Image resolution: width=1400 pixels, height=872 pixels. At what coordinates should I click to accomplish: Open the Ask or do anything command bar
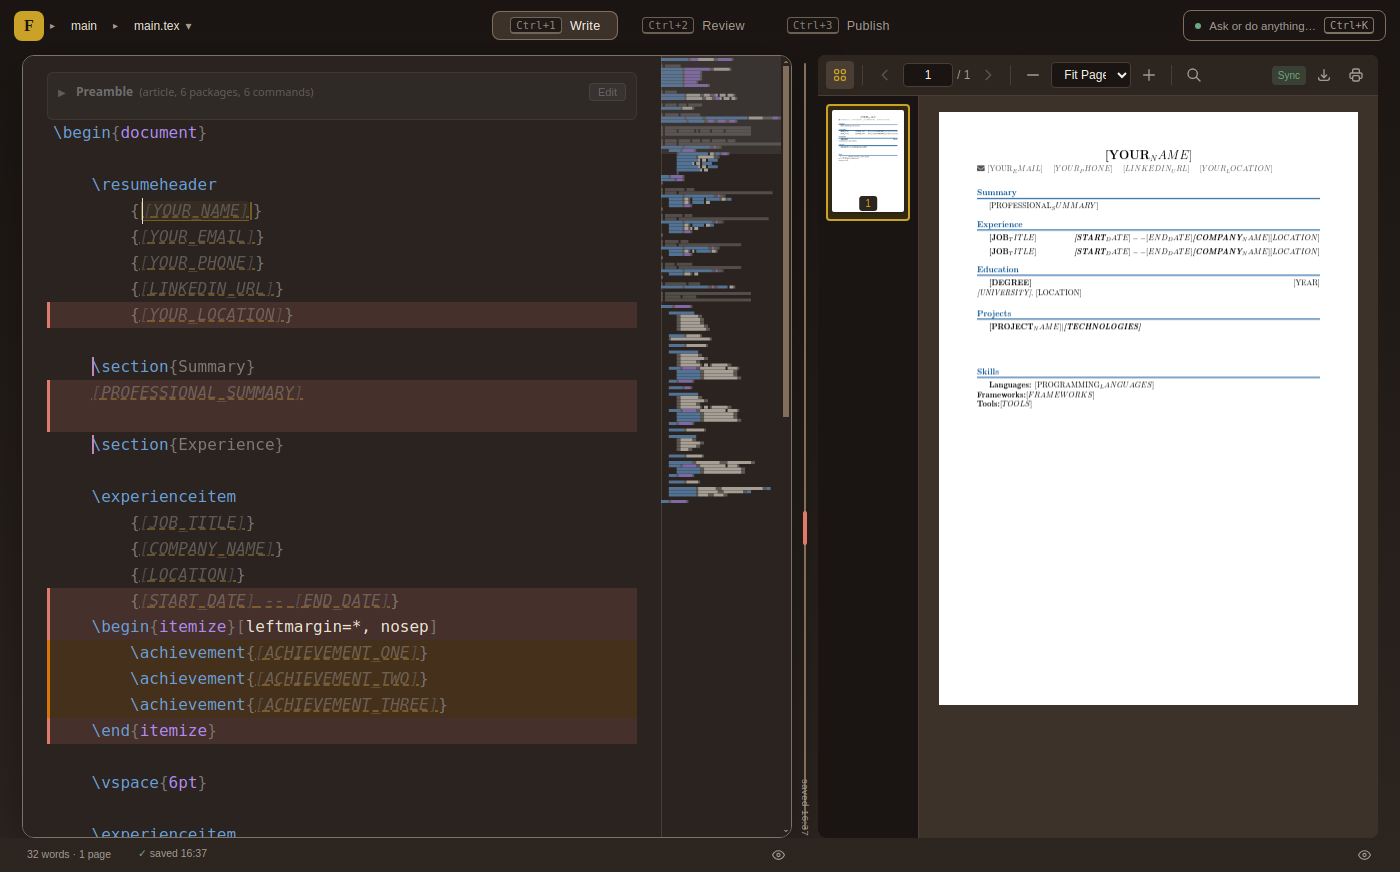tap(1284, 26)
